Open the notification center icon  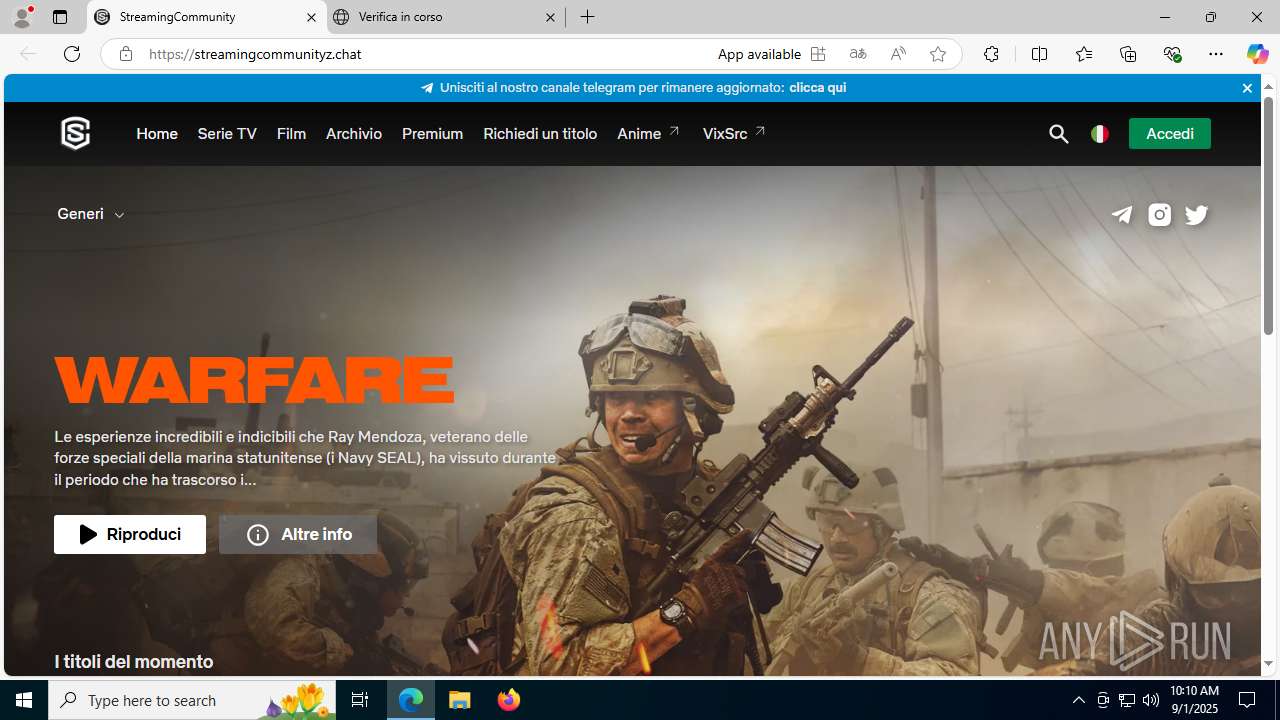coord(1247,700)
